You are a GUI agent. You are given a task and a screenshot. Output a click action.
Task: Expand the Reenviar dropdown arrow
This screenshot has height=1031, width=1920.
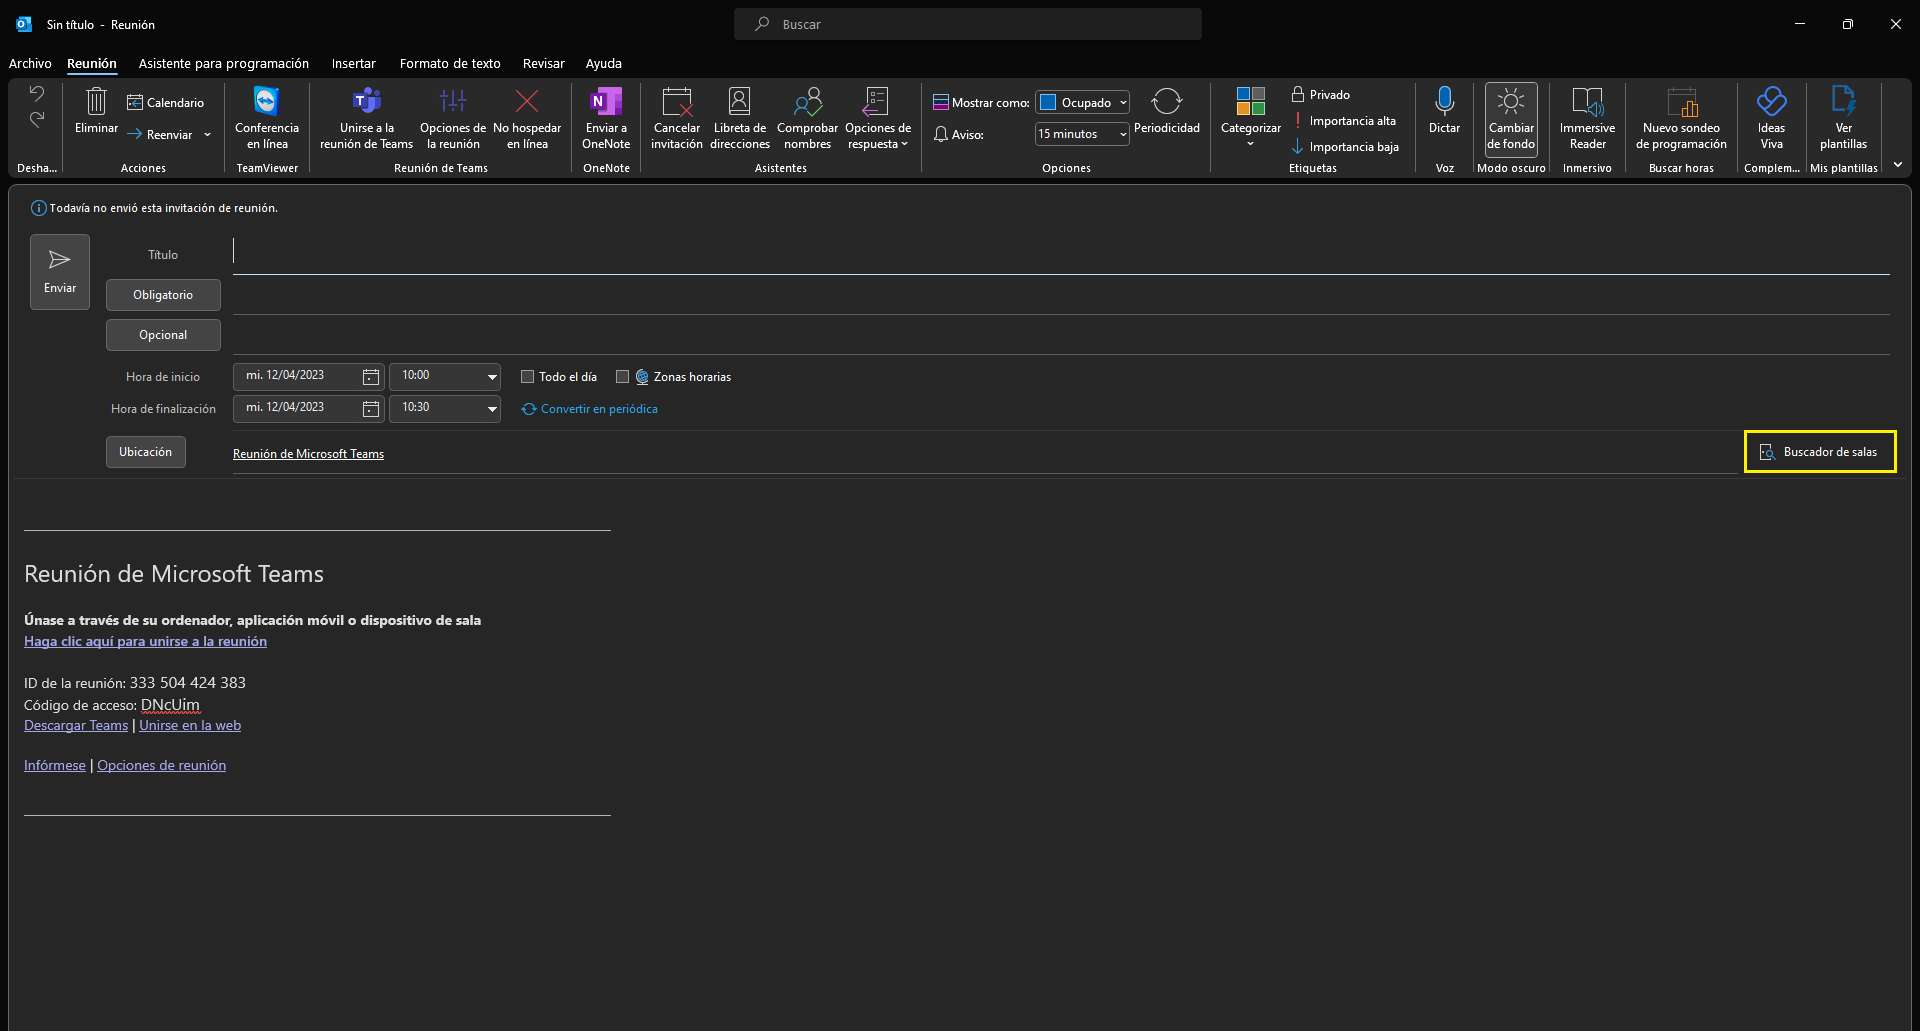pos(208,134)
